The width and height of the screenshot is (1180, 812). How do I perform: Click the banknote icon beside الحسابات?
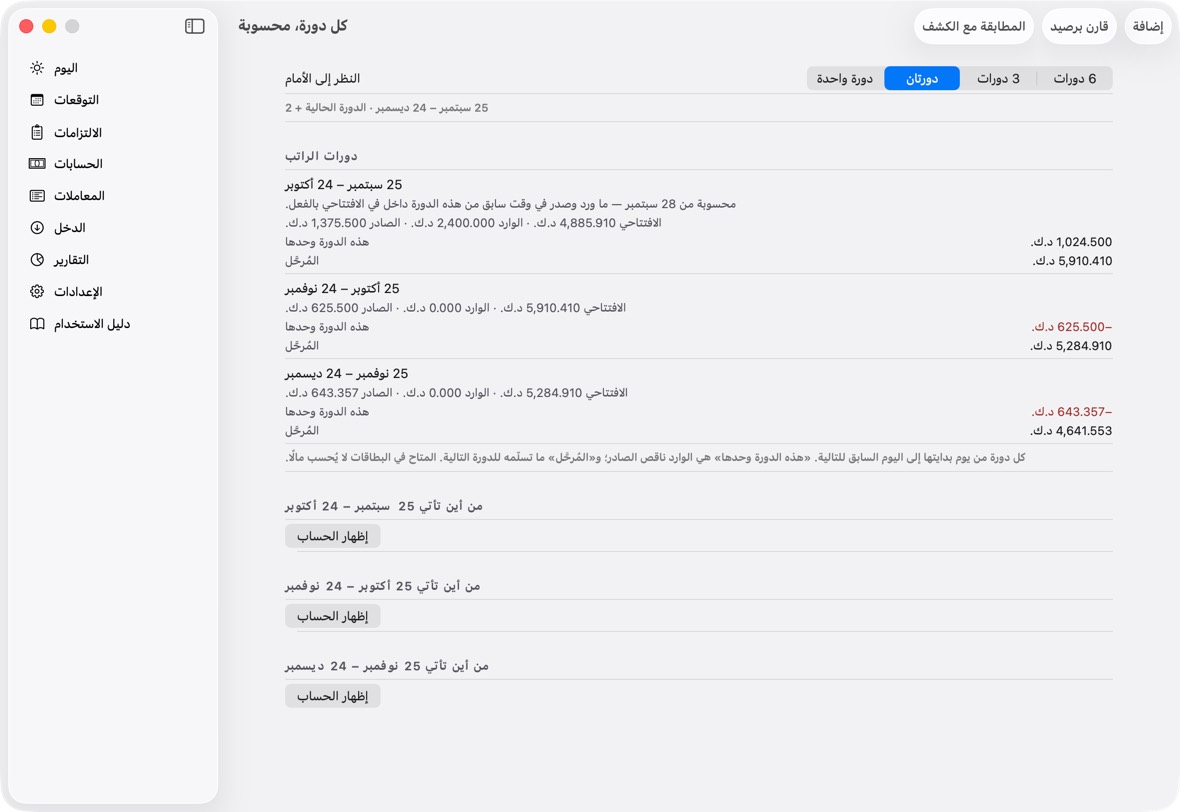[37, 163]
